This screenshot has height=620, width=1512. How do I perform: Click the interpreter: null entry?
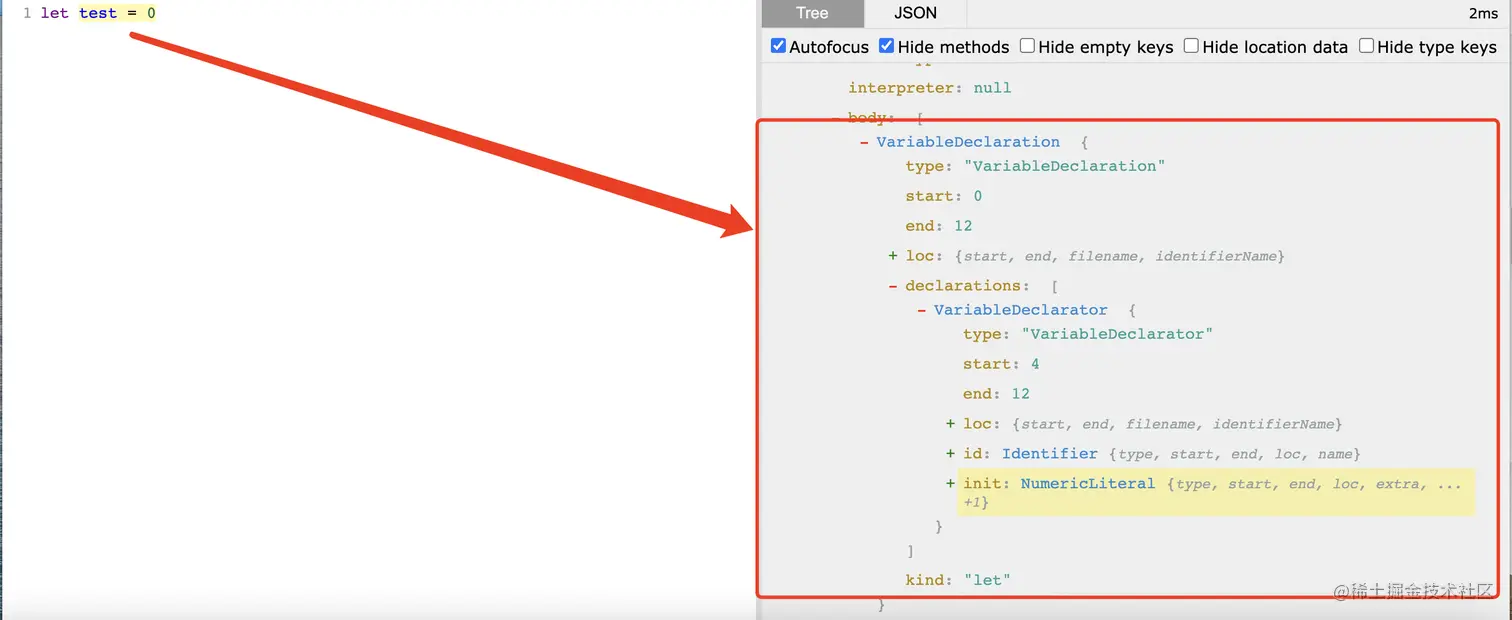[x=930, y=88]
